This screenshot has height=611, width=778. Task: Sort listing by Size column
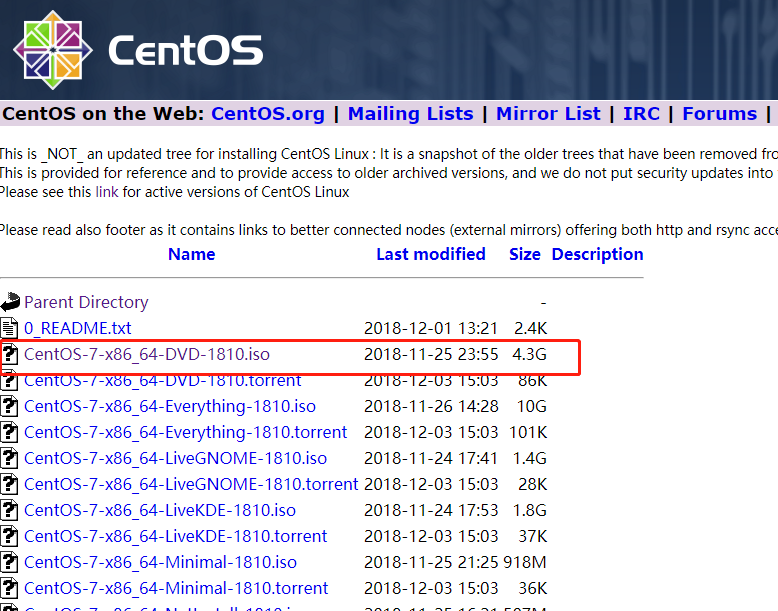tap(524, 254)
